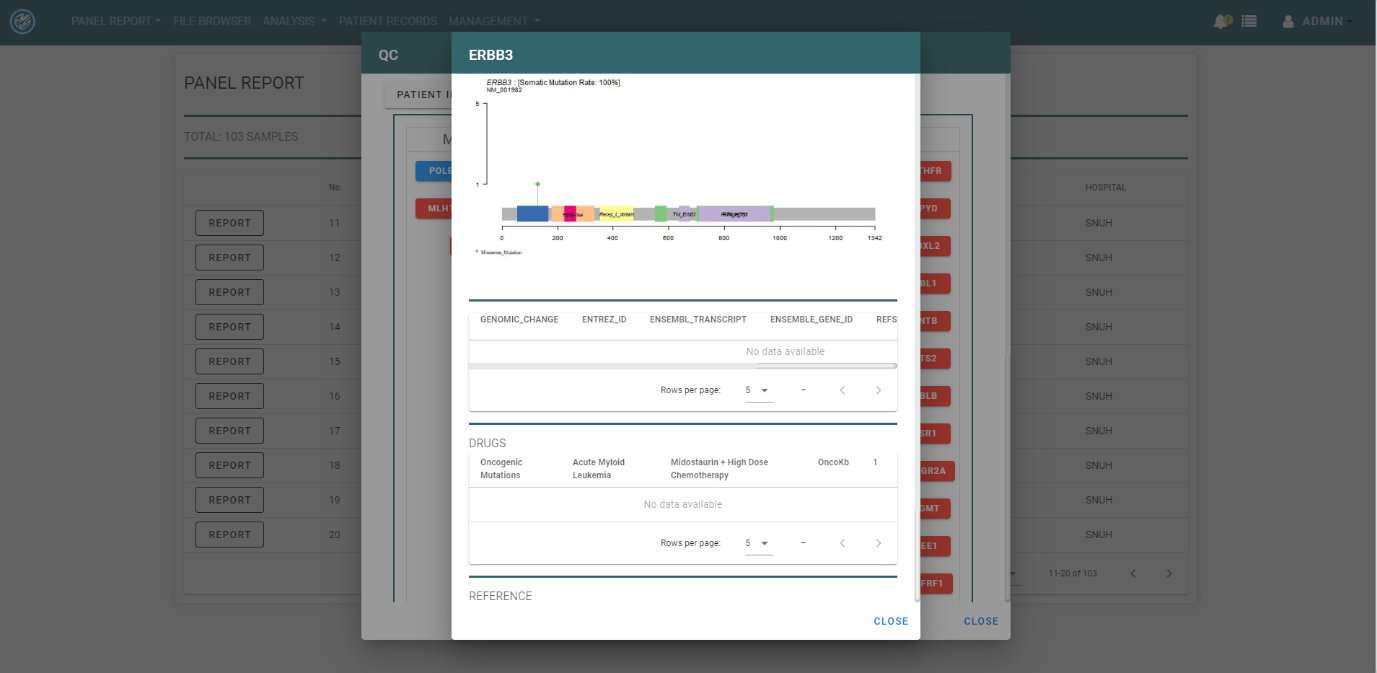The image size is (1377, 673).
Task: Open the Panel Report menu
Action: [115, 21]
